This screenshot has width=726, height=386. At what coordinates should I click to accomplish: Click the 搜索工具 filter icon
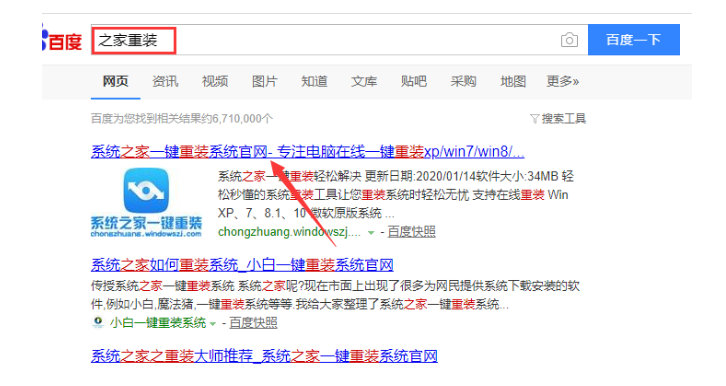534,119
